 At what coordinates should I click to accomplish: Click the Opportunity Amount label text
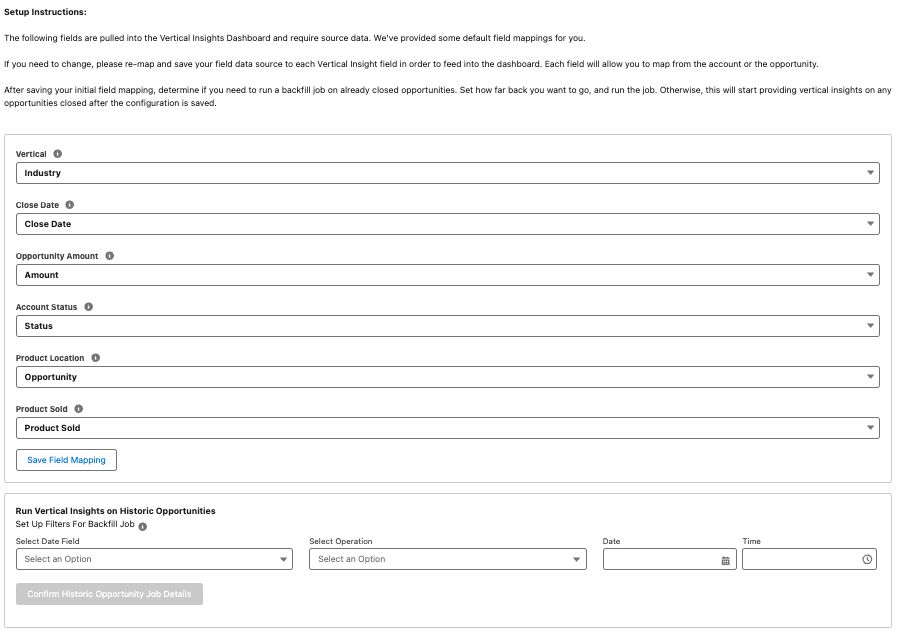tap(57, 256)
